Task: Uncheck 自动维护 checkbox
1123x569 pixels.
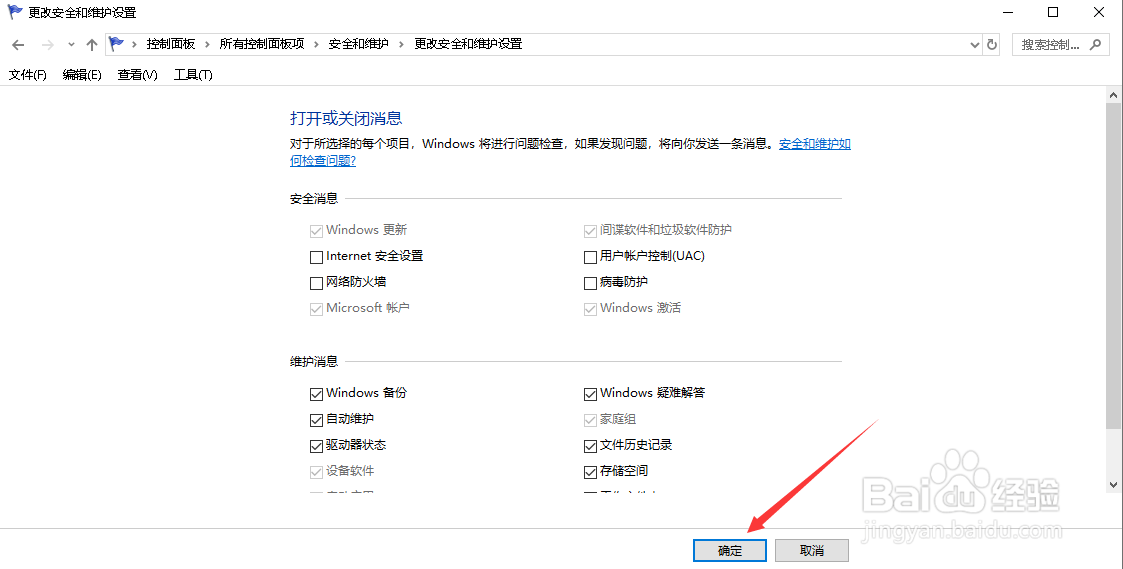Action: coord(316,419)
